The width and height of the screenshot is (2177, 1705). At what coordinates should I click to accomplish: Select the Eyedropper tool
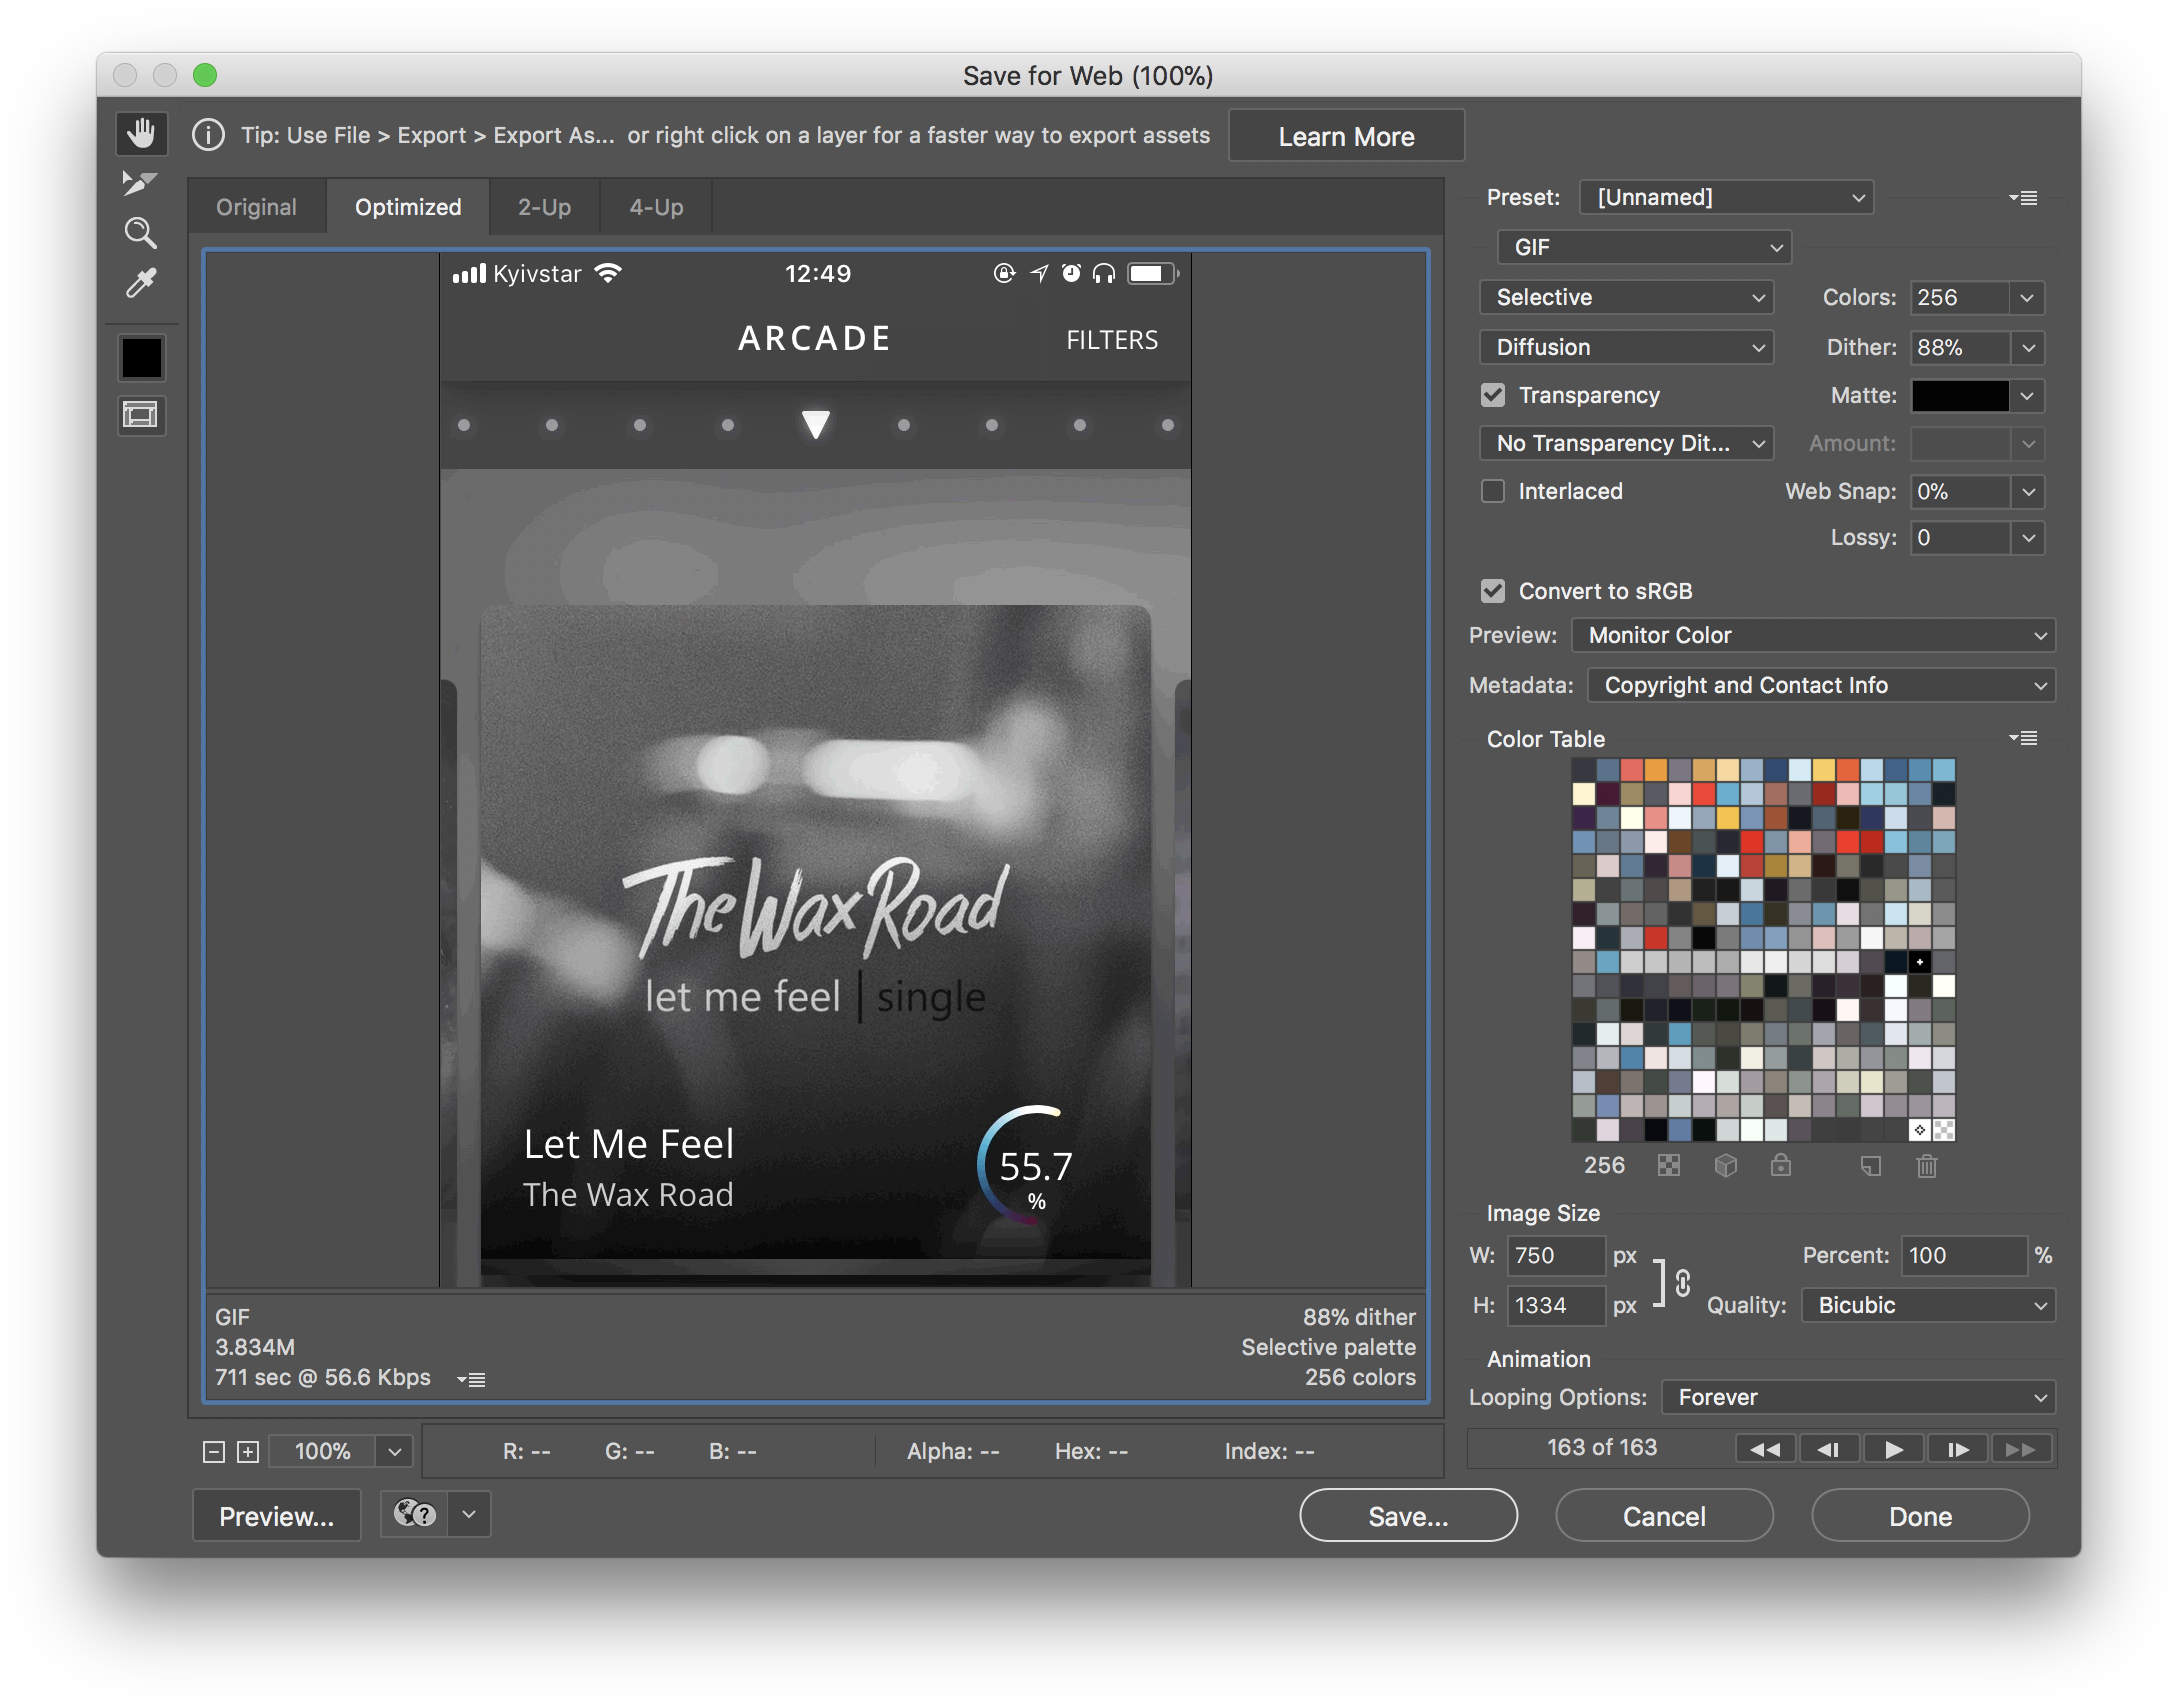coord(140,283)
